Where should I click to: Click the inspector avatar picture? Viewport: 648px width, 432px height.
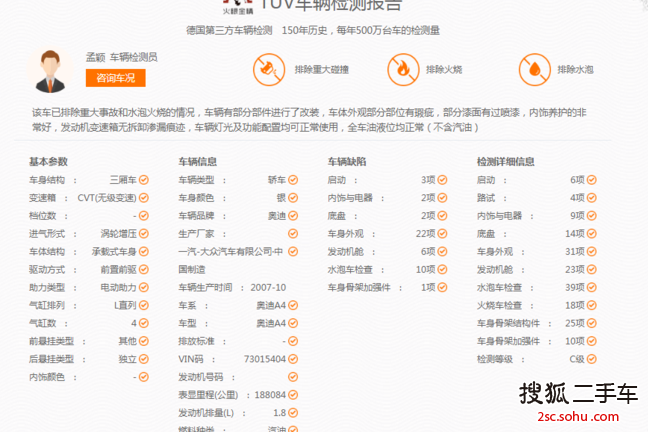(x=50, y=71)
